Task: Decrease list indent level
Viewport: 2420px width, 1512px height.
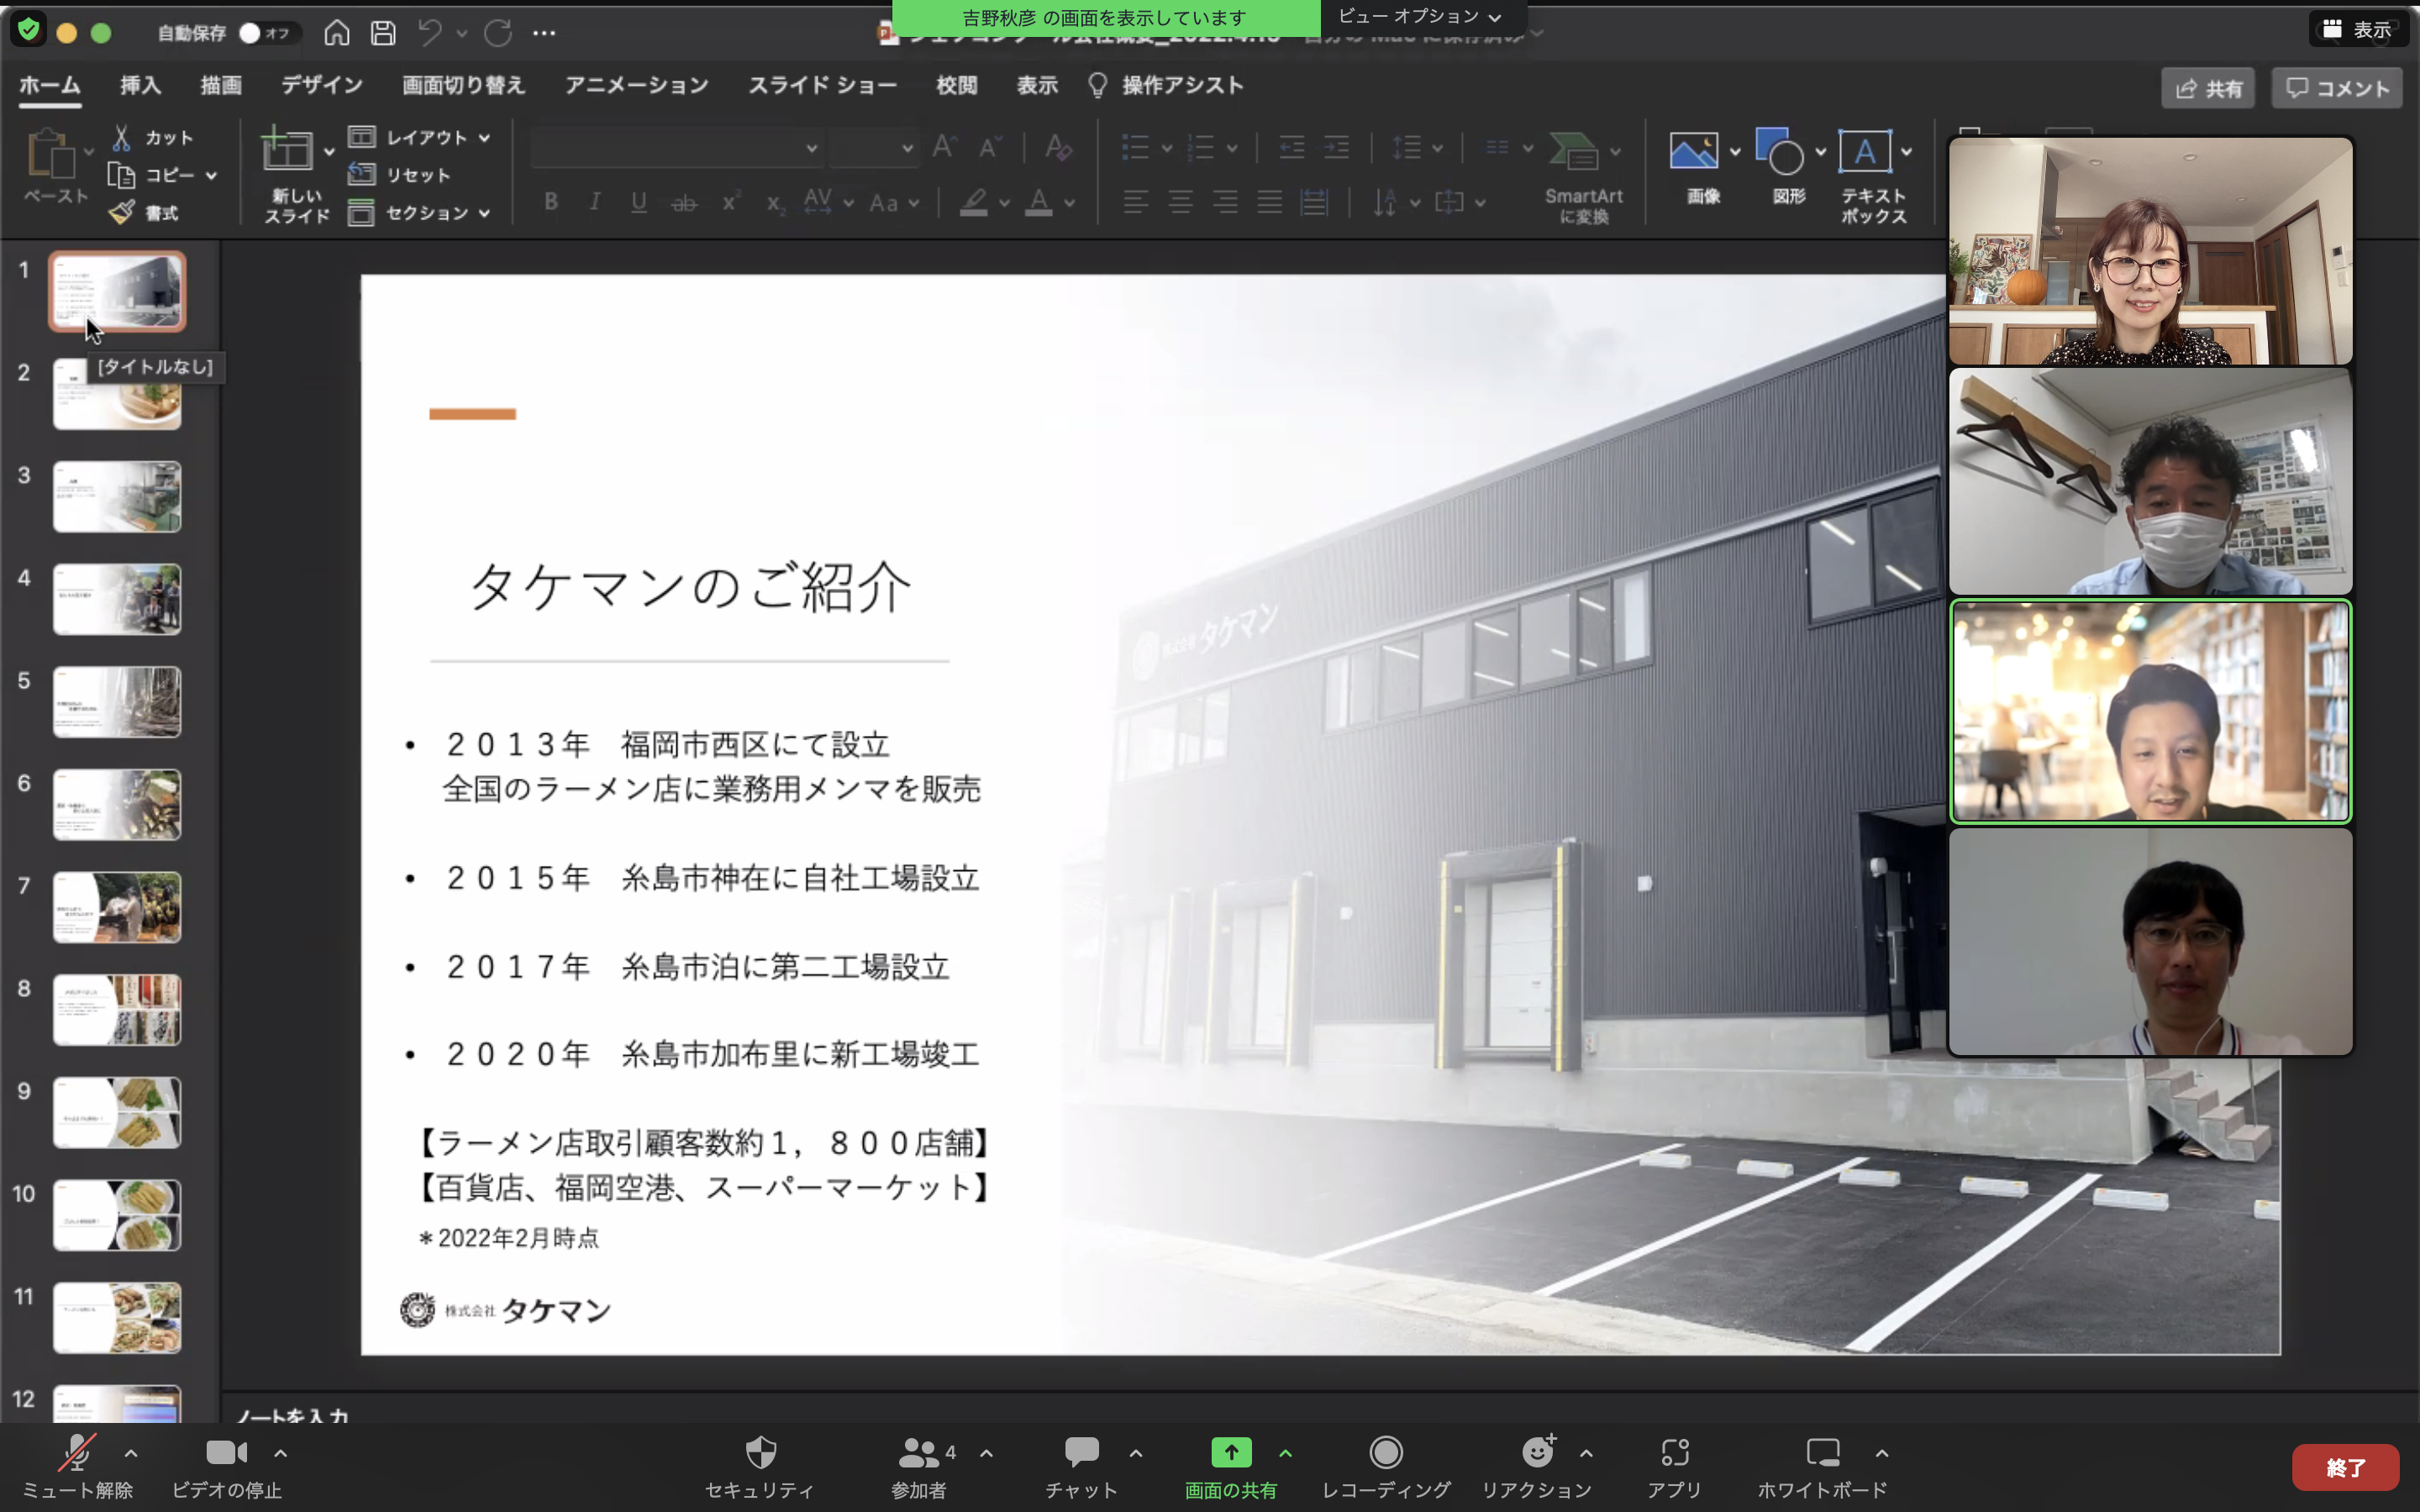Action: [x=1292, y=148]
